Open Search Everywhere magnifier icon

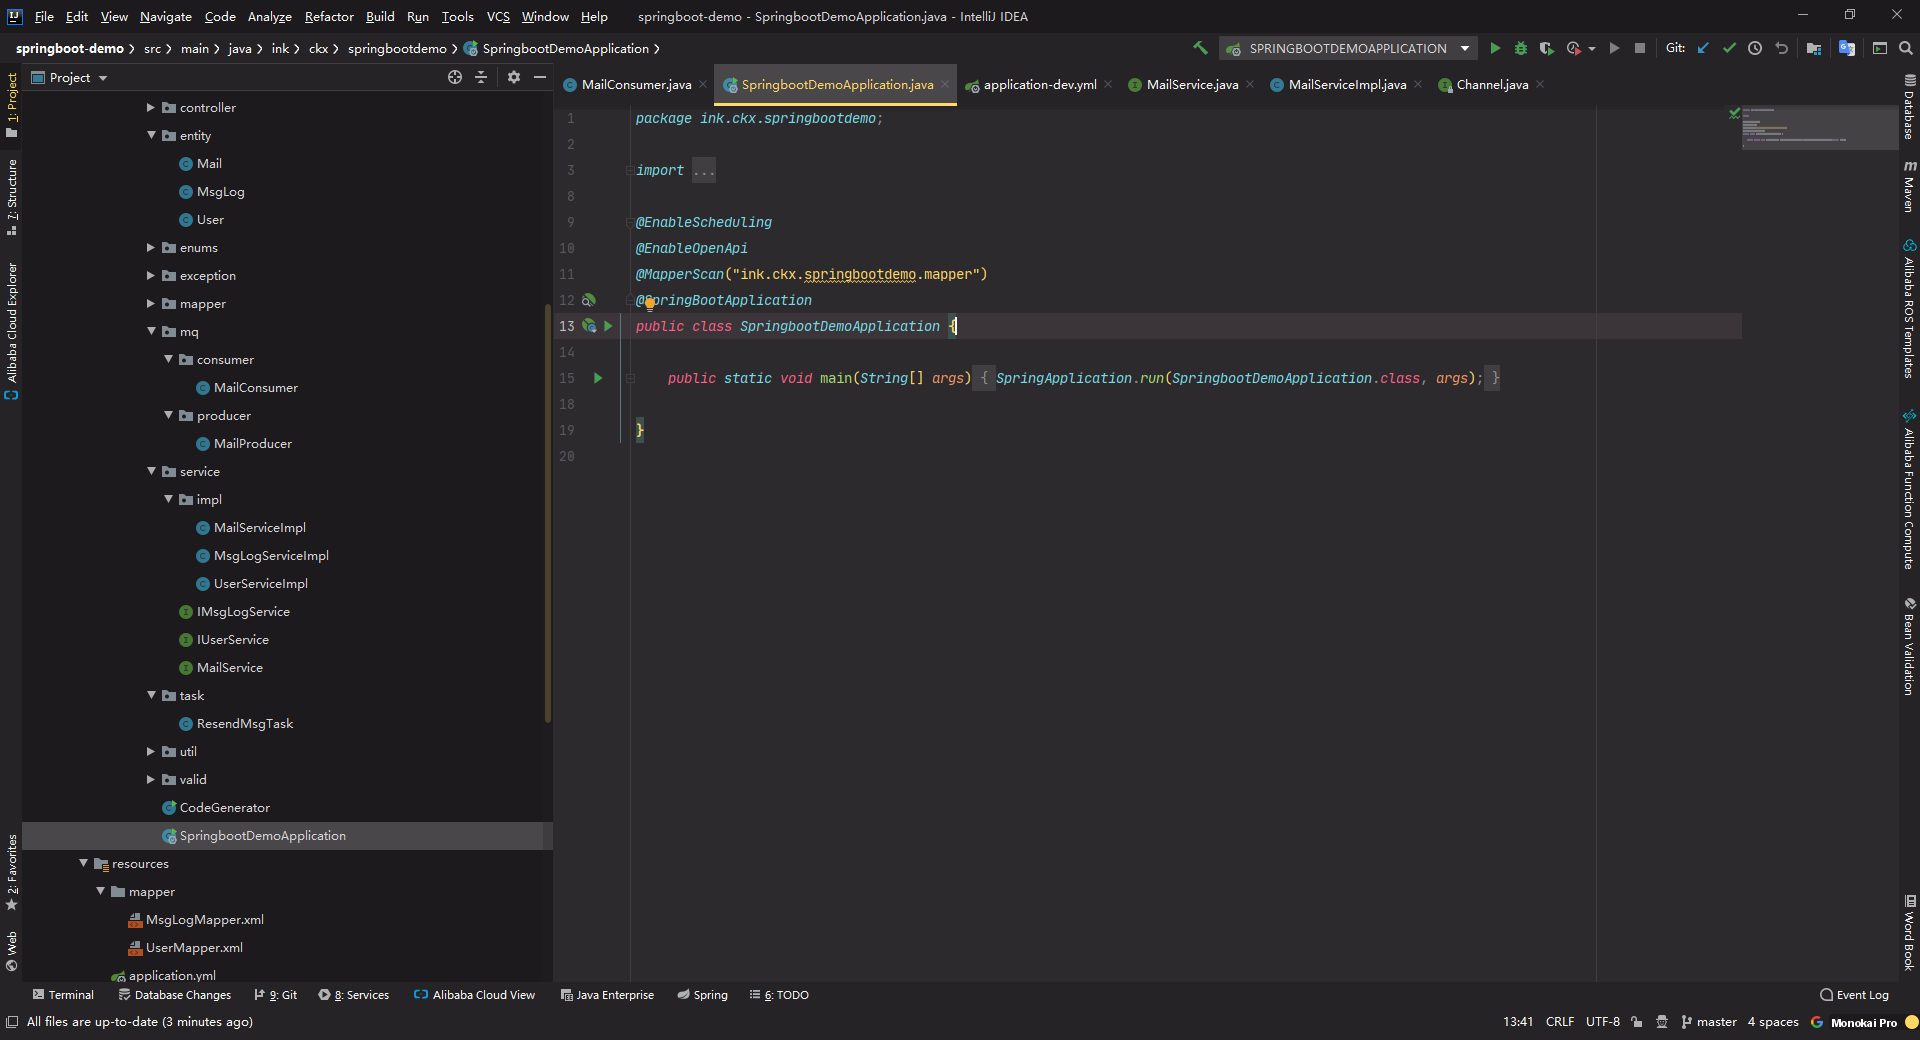pyautogui.click(x=1906, y=48)
